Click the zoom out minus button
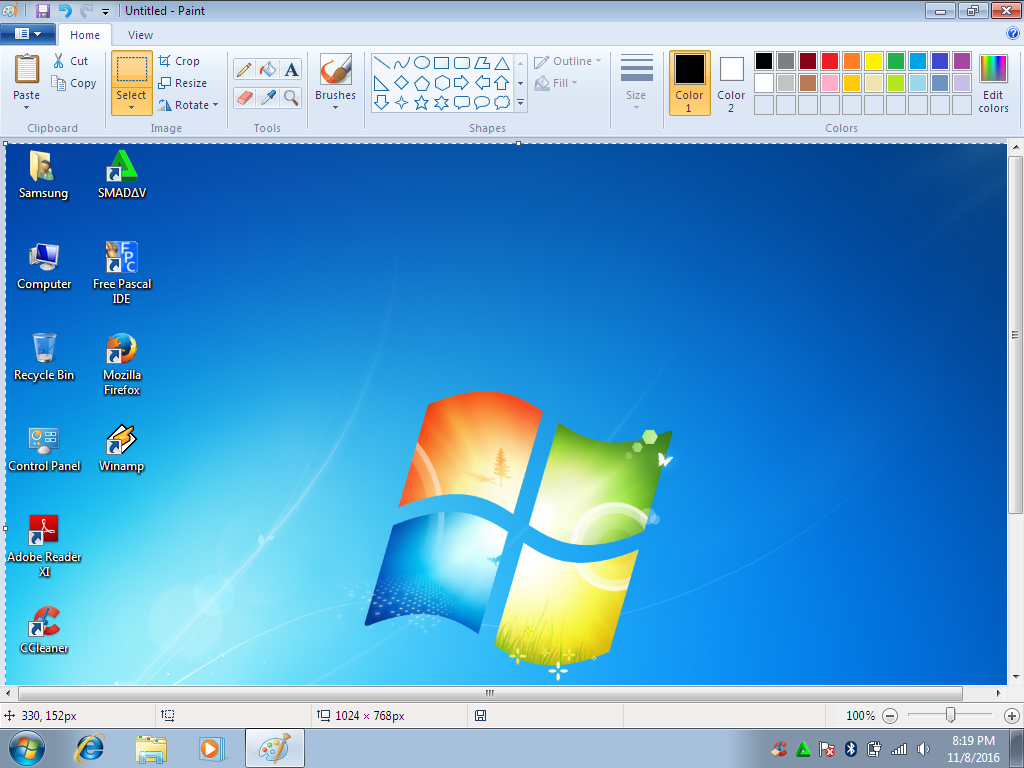This screenshot has height=768, width=1024. (890, 716)
